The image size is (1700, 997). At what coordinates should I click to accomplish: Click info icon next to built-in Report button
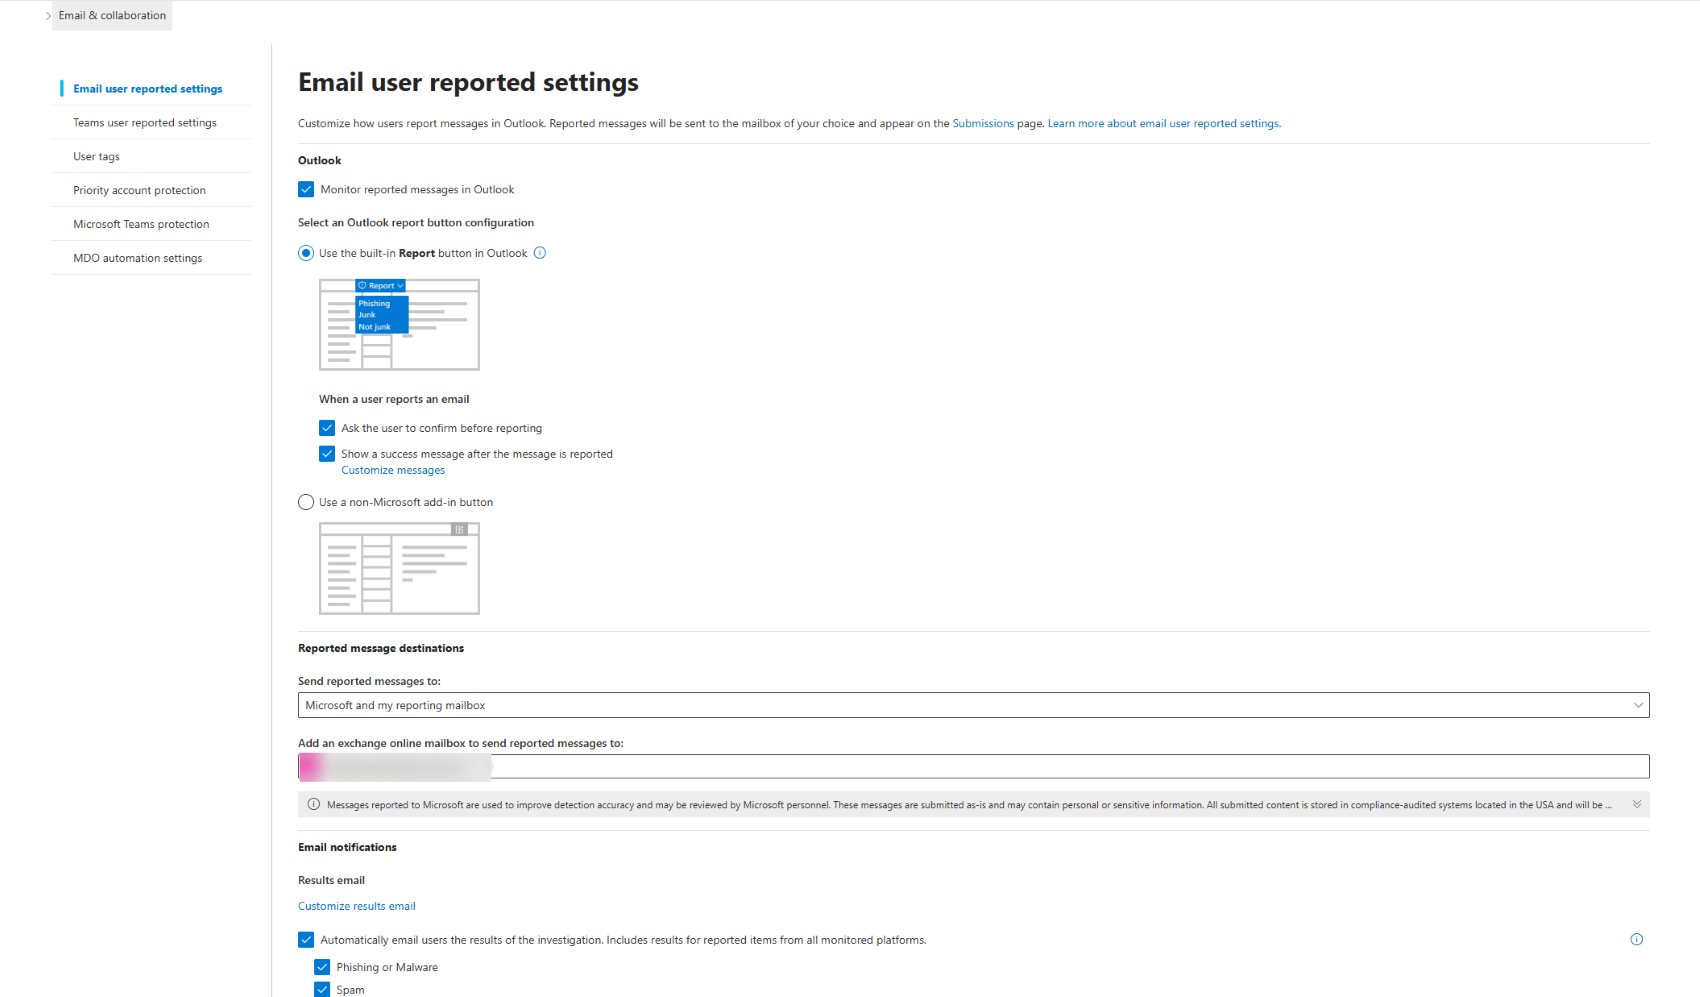point(540,253)
